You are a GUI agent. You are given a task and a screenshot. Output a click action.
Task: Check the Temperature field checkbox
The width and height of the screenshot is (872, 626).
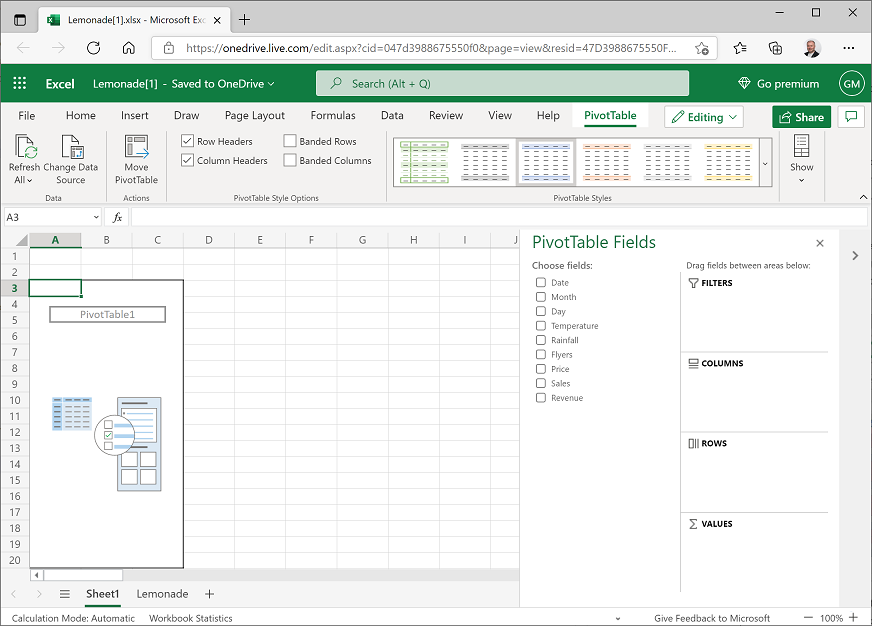tap(539, 325)
